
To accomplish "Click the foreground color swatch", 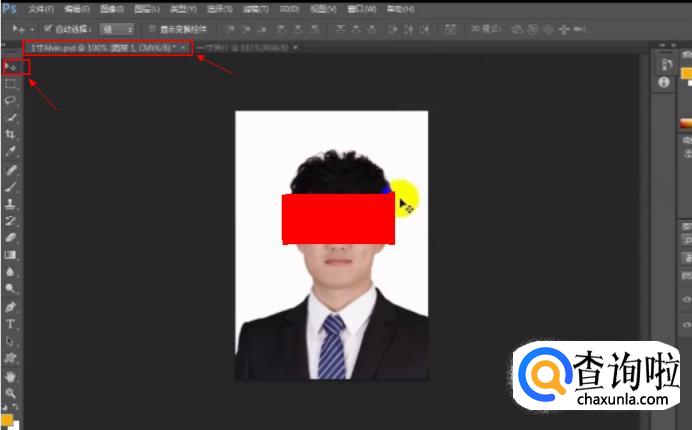I will click(6, 419).
